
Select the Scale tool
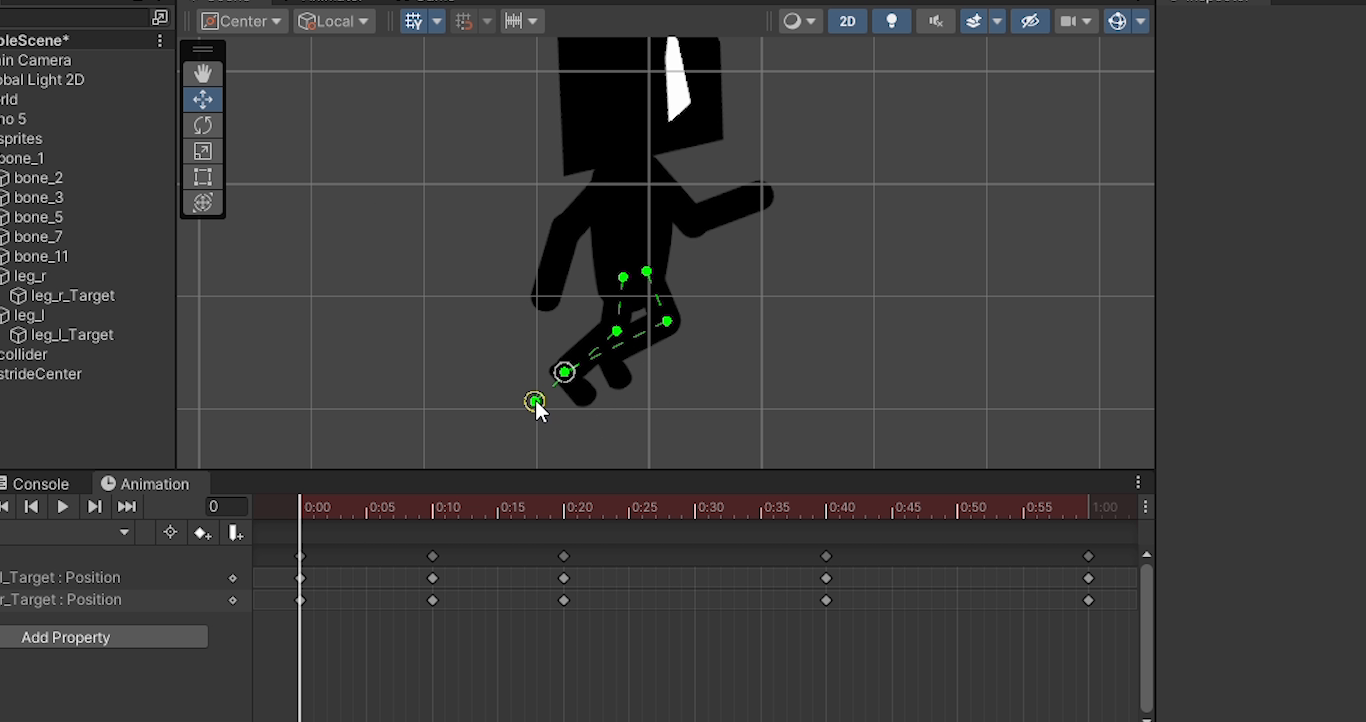tap(203, 151)
